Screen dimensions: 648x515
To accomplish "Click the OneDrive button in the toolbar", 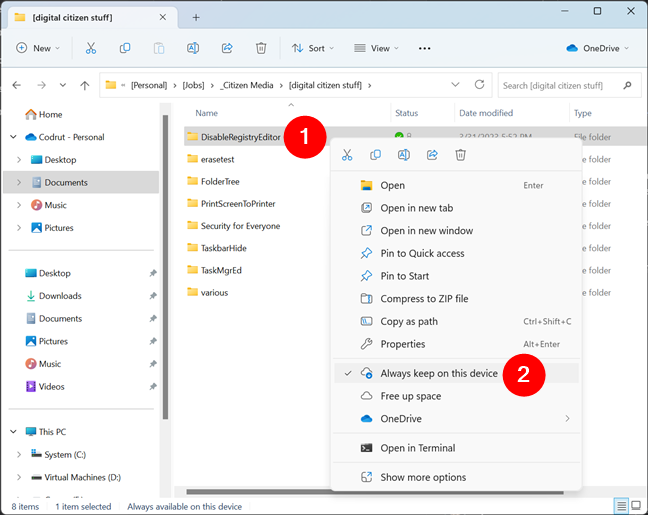I will (x=599, y=48).
